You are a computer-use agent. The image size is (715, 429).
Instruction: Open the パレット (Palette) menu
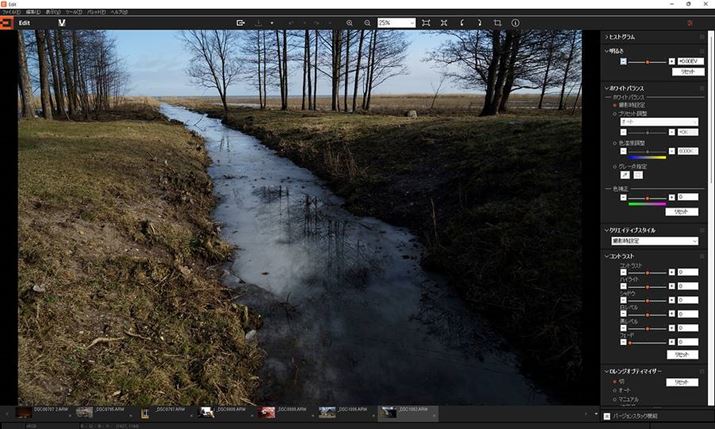97,12
